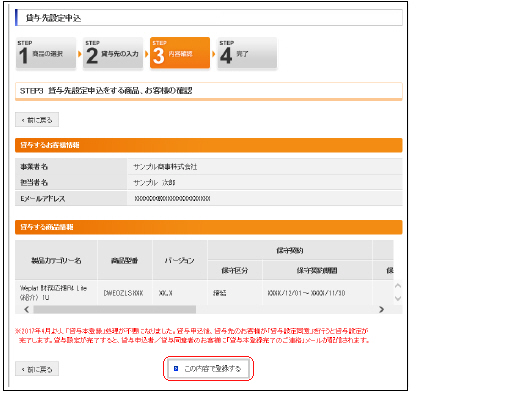The image size is (521, 397).
Task: Click the 貸与する商品情報 orange section header
Action: click(x=209, y=227)
